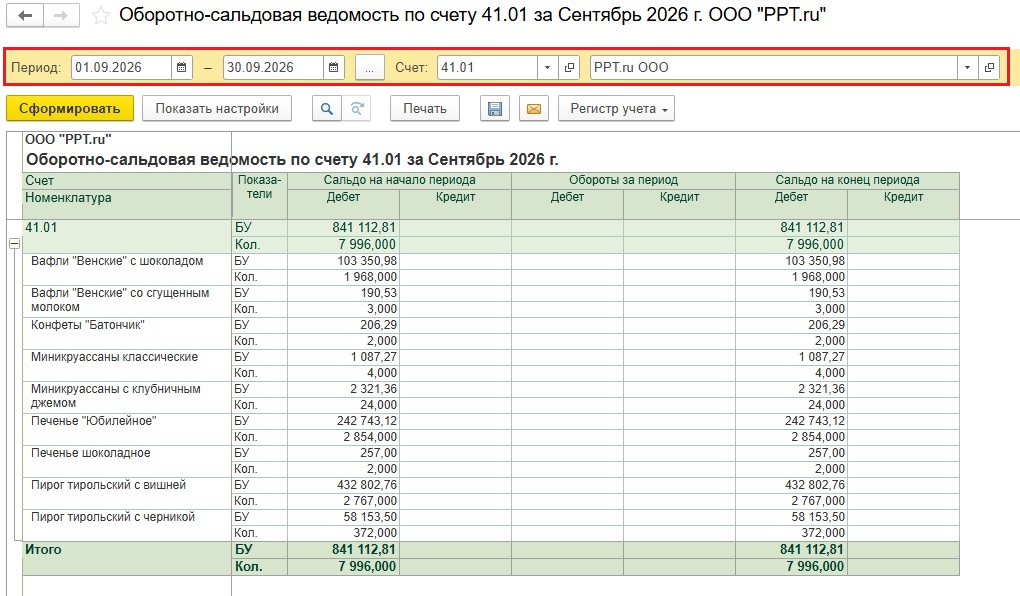
Task: Open the period selection ellipsis button
Action: [x=369, y=67]
